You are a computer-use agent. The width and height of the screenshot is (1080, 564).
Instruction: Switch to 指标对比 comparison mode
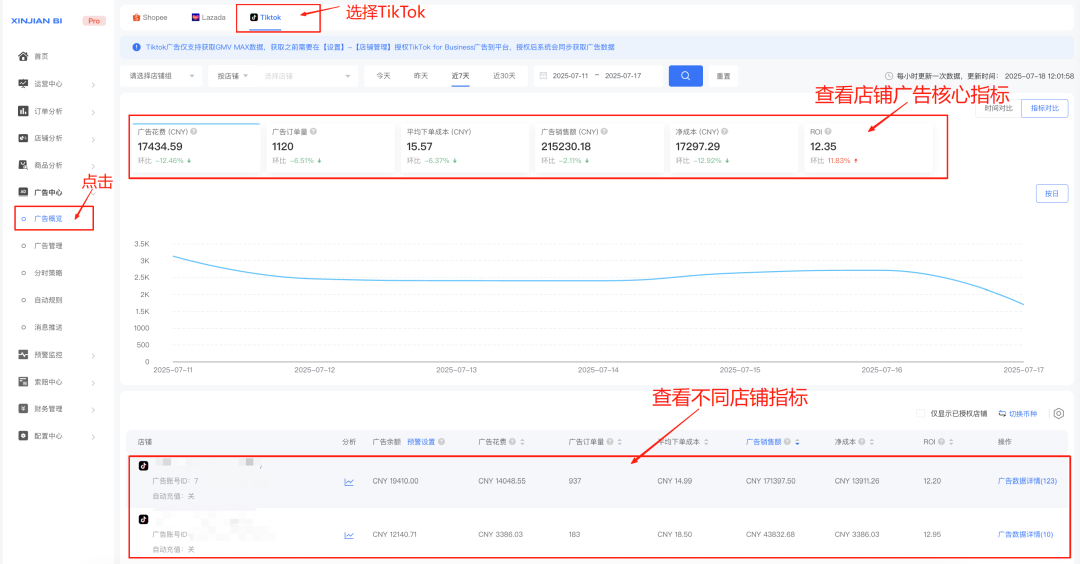point(1045,108)
